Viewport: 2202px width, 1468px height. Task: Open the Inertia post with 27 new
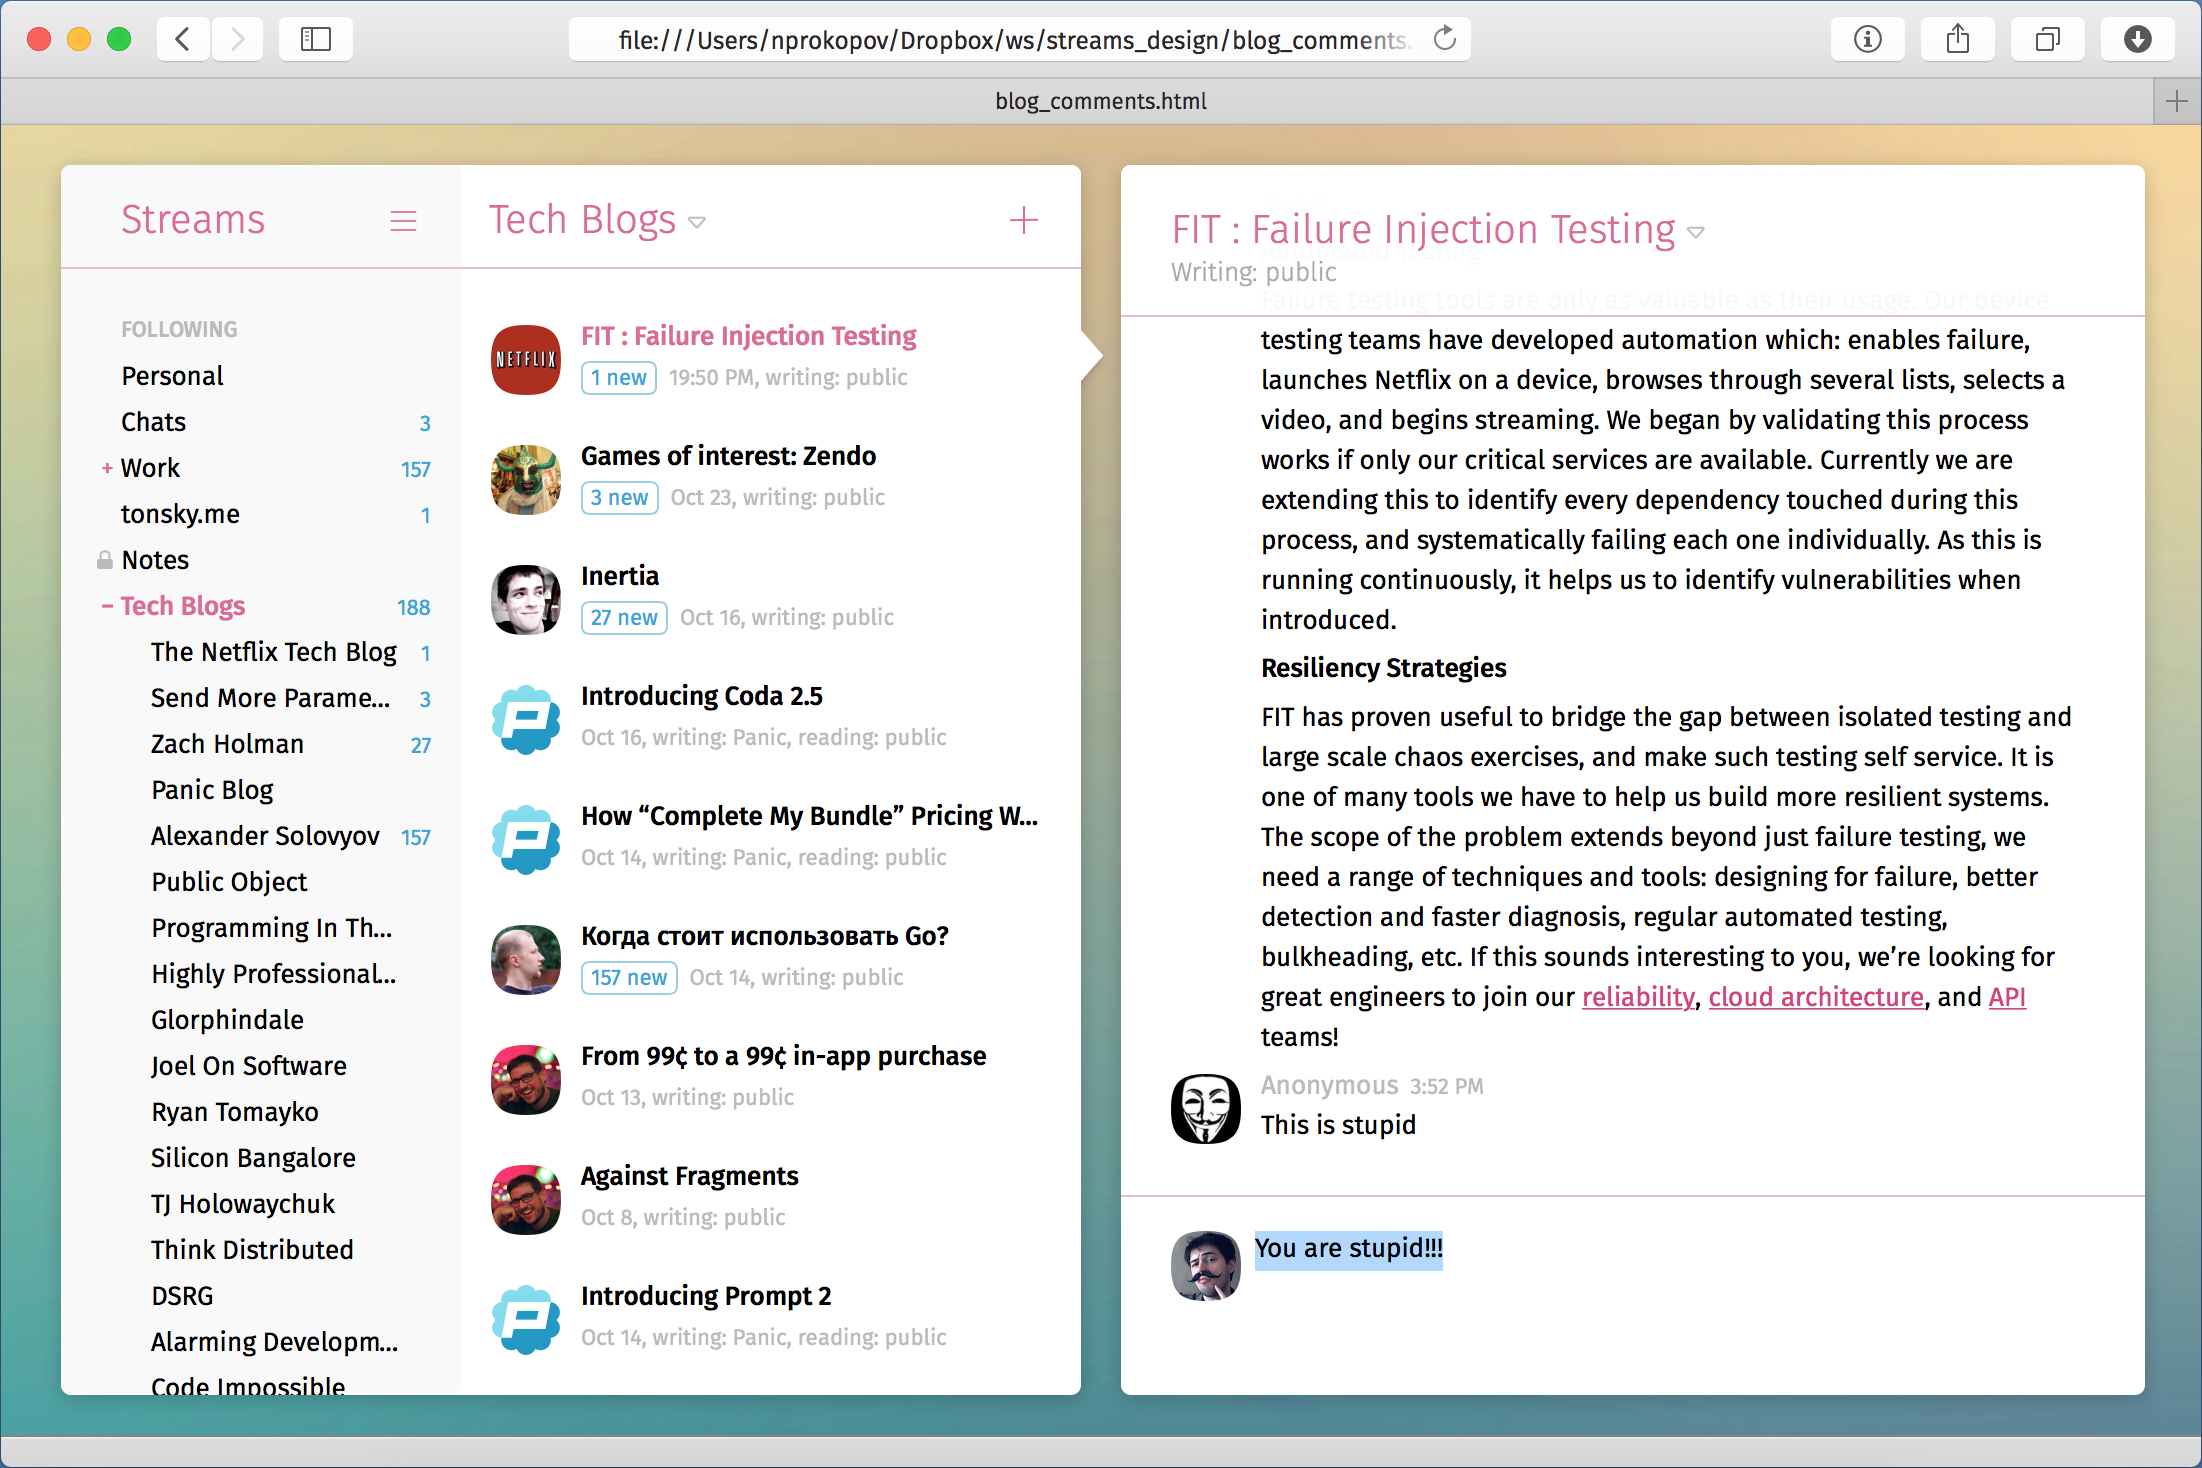pos(620,576)
